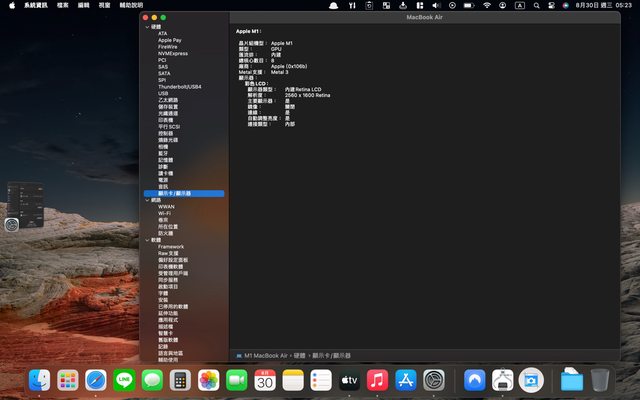Launch Apple TV from the Dock
This screenshot has height=400, width=640.
tap(349, 380)
